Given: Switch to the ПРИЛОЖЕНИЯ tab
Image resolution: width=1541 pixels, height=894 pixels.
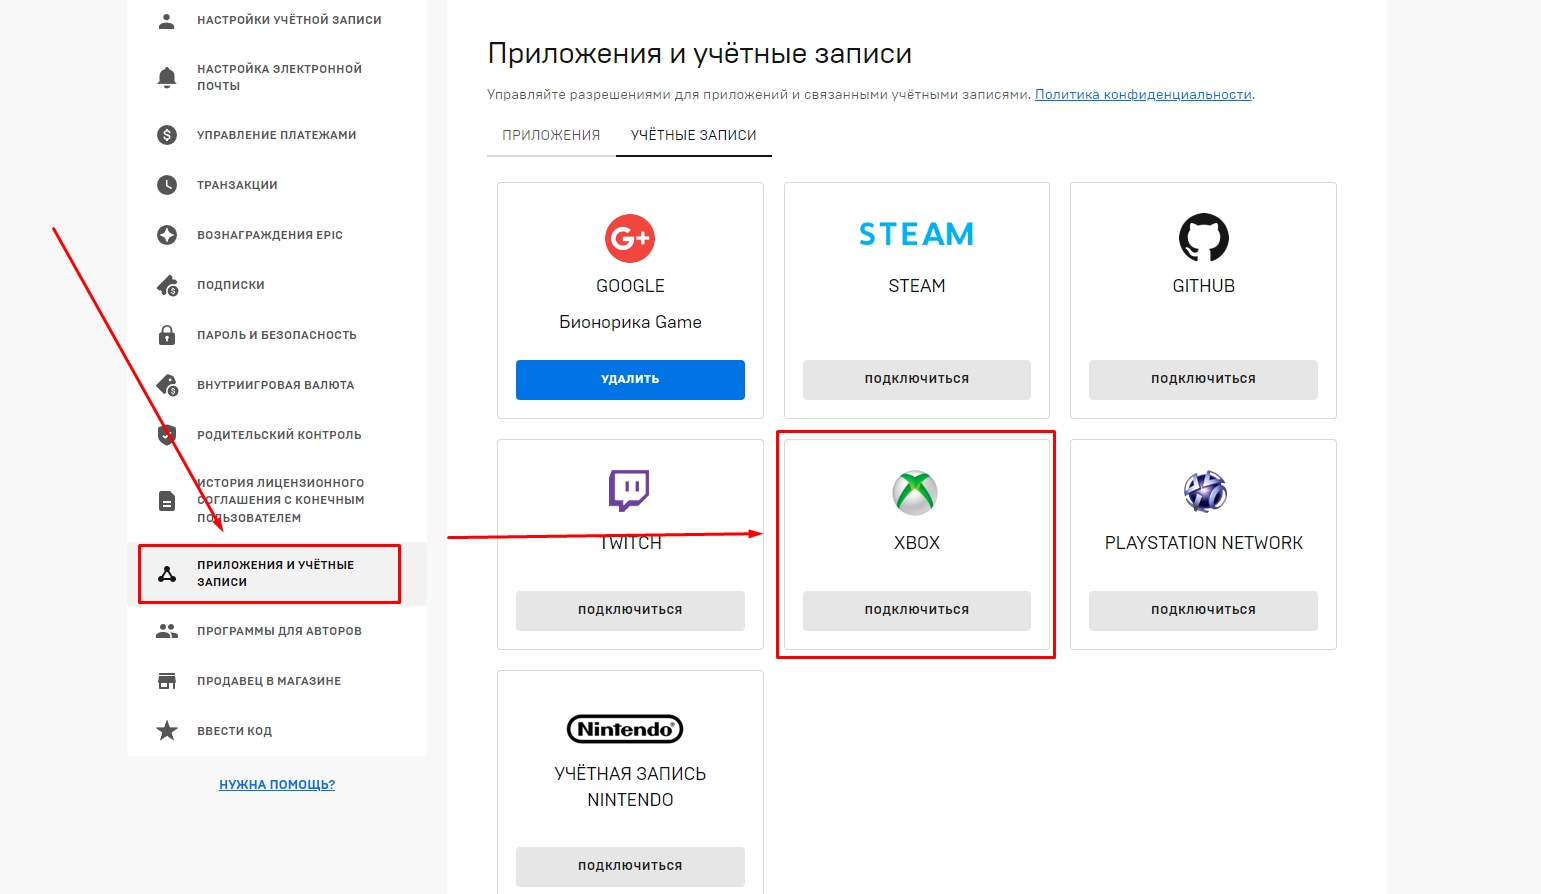Looking at the screenshot, I should tap(551, 135).
